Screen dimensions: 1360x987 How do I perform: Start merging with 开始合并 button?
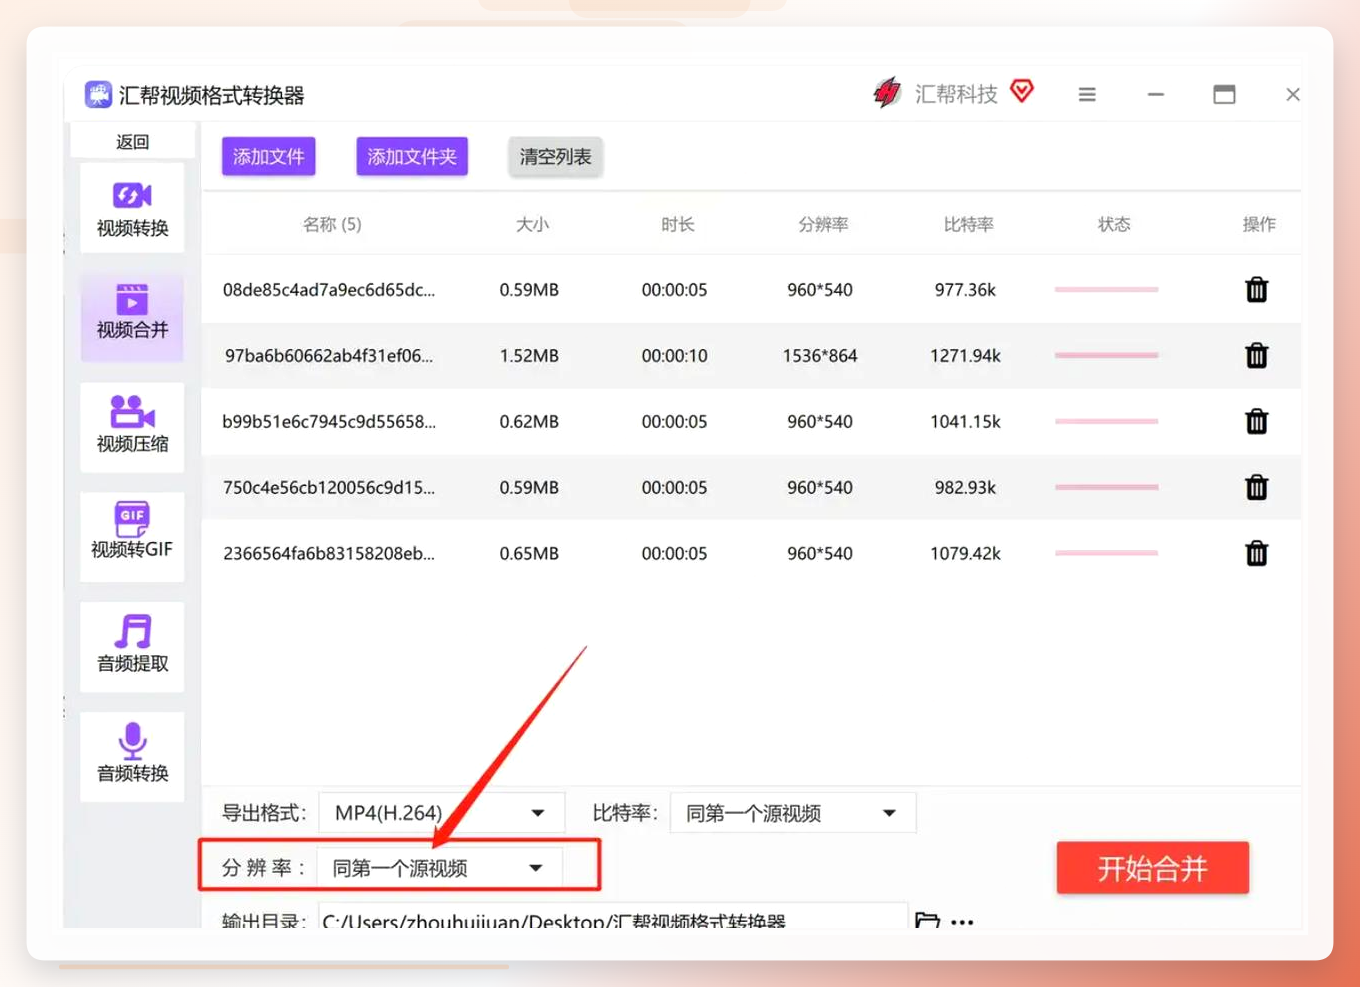coord(1152,868)
